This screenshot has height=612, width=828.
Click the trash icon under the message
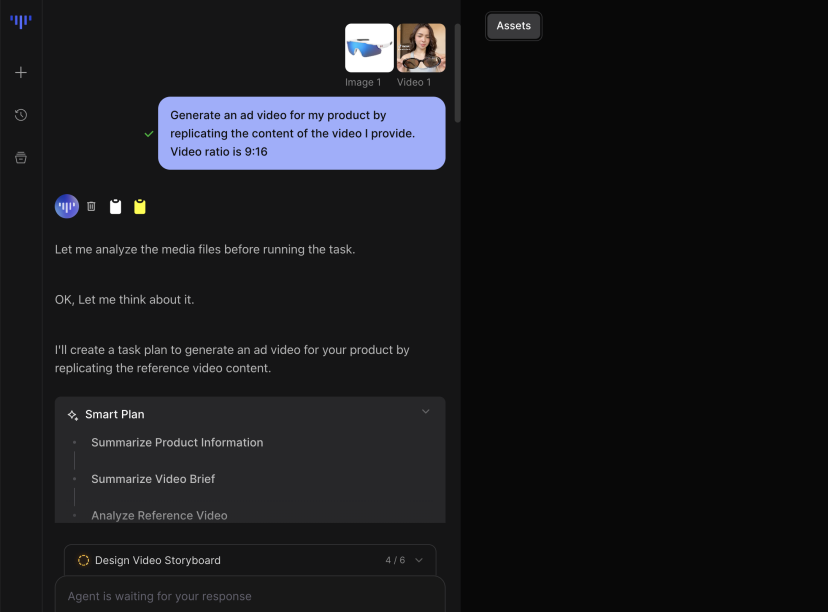pos(91,206)
